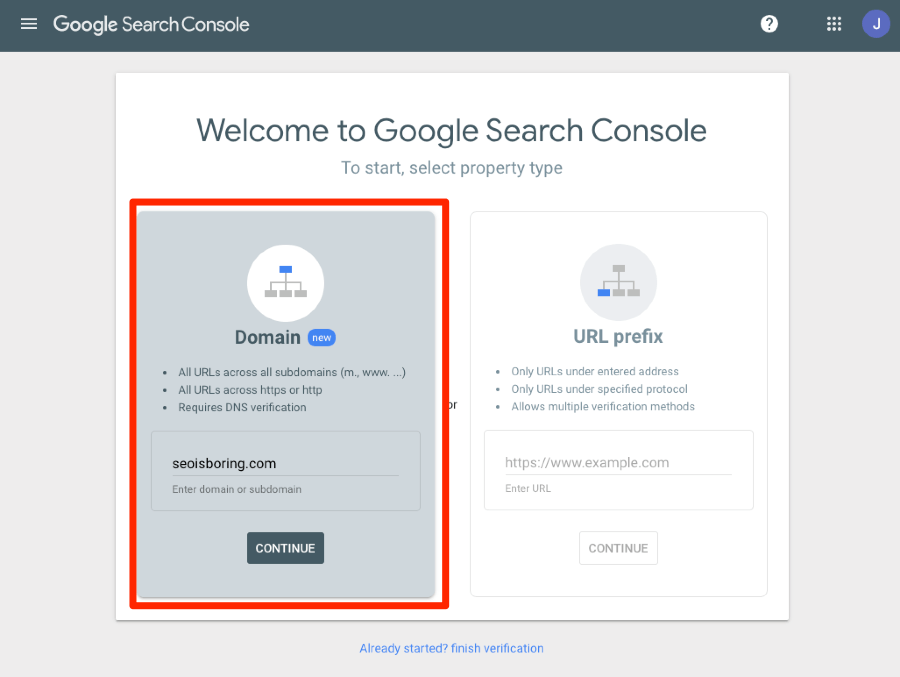Click the blue new badge beside Domain

(322, 337)
